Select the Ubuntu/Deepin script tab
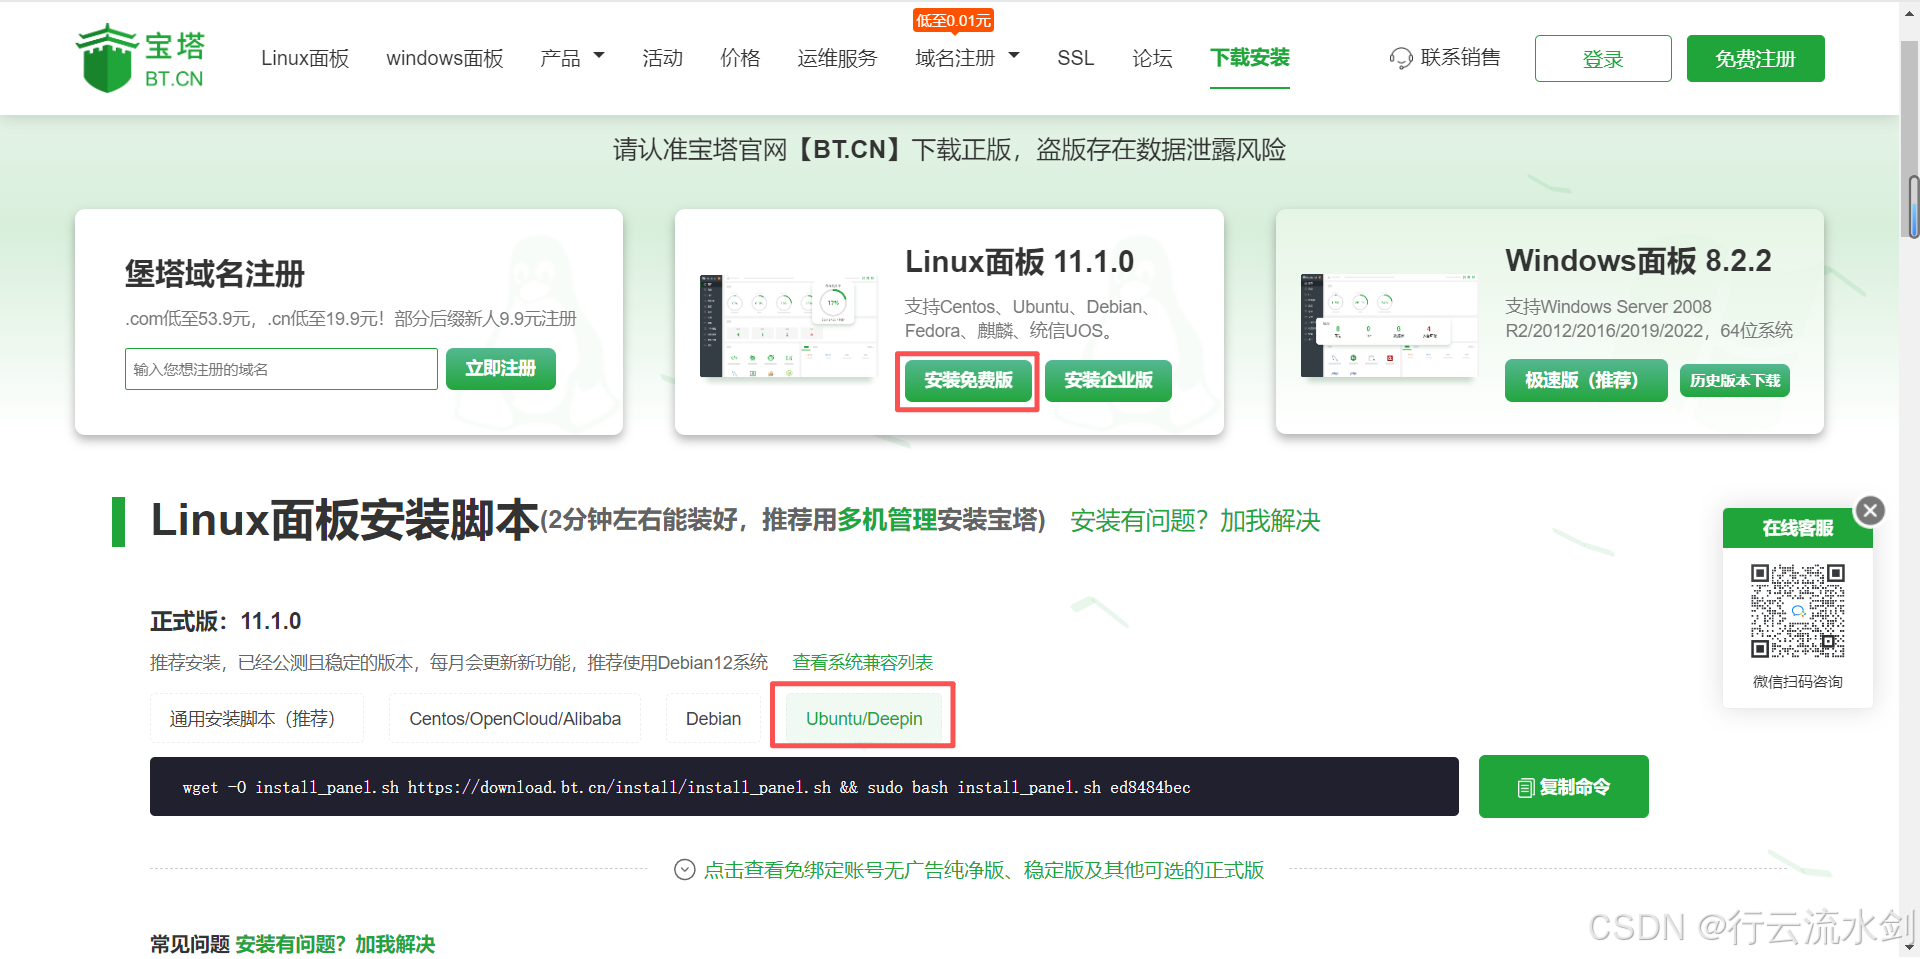This screenshot has height=959, width=1920. (864, 719)
